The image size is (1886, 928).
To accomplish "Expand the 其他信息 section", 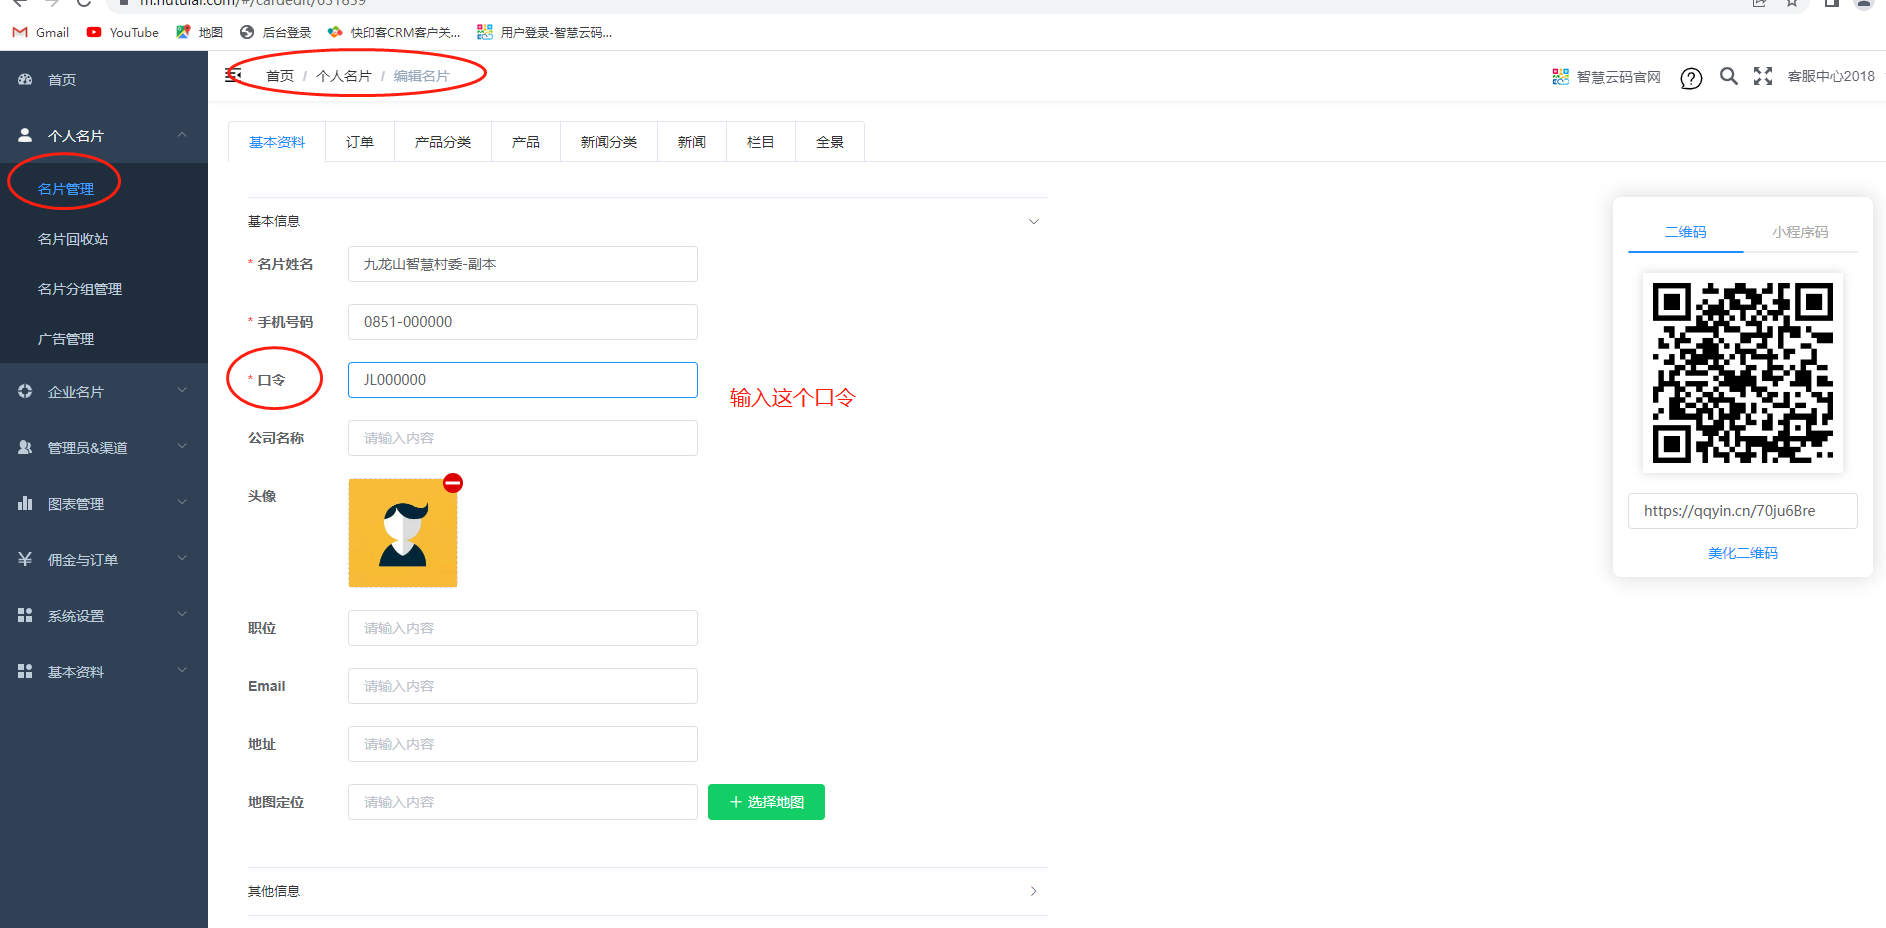I will [x=1033, y=891].
